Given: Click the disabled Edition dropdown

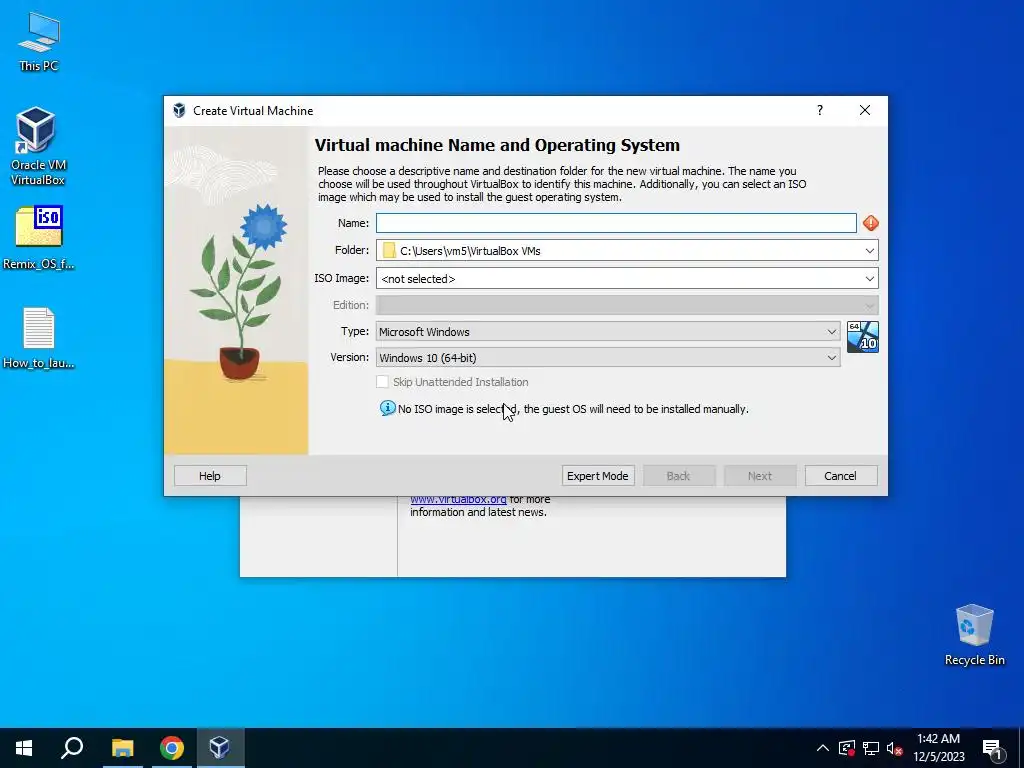Looking at the screenshot, I should point(627,305).
